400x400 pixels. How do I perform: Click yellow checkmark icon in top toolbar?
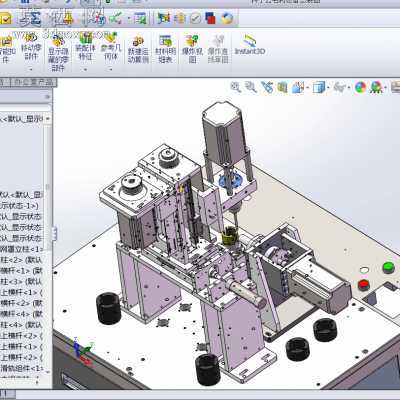coord(5,19)
